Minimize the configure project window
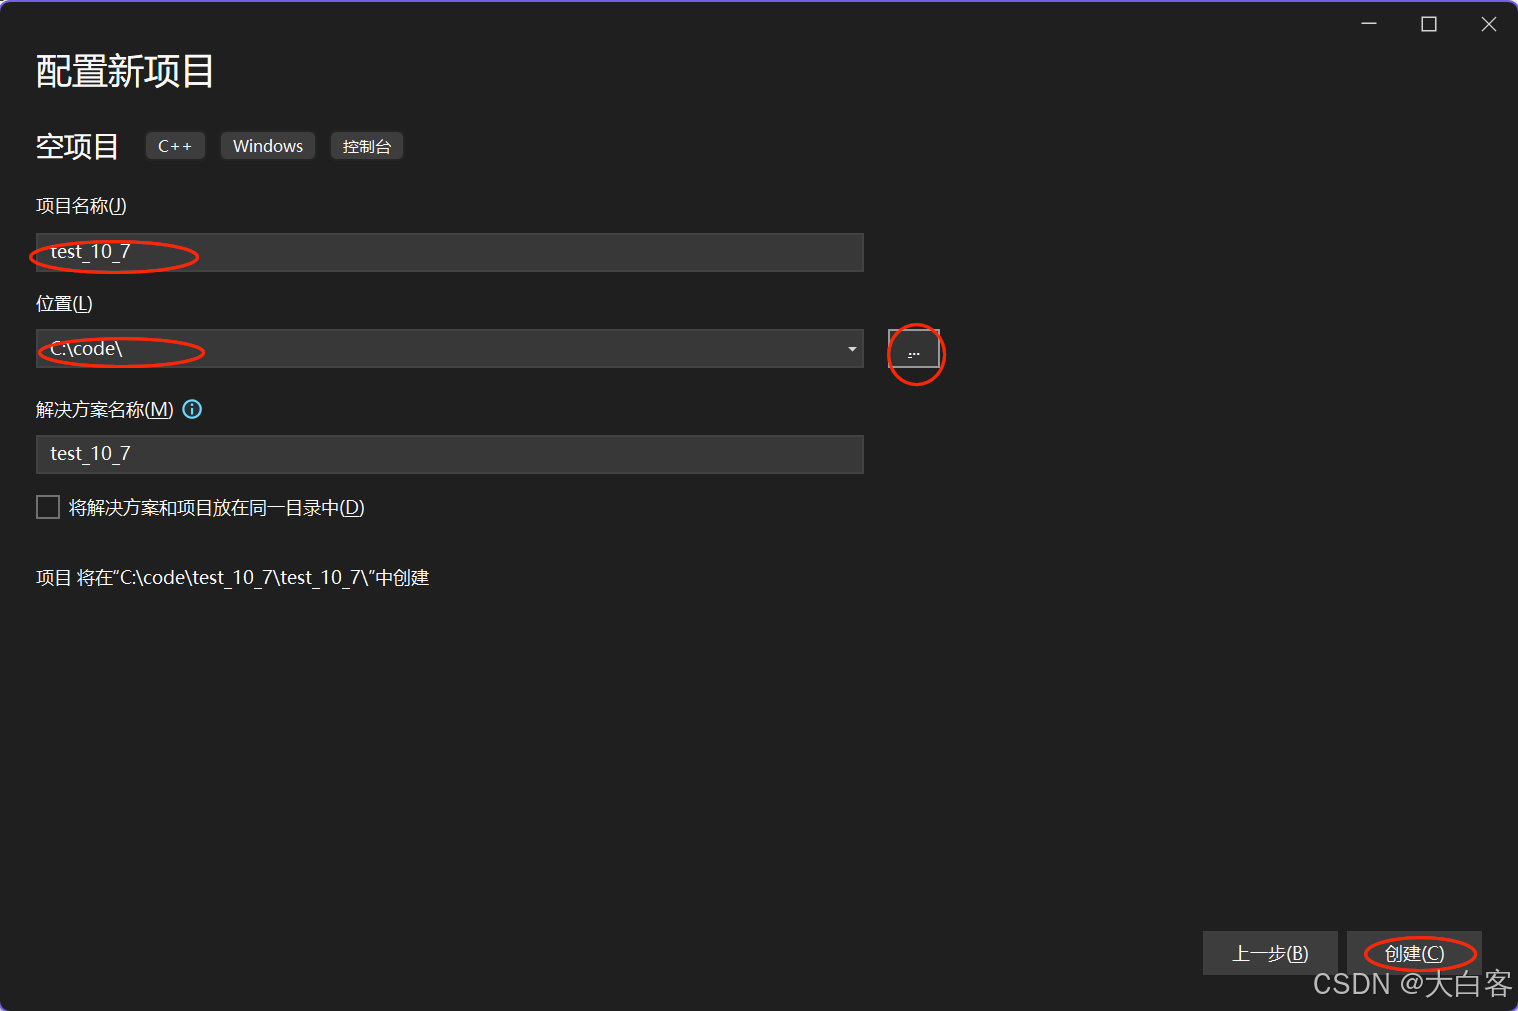The width and height of the screenshot is (1518, 1011). 1369,24
